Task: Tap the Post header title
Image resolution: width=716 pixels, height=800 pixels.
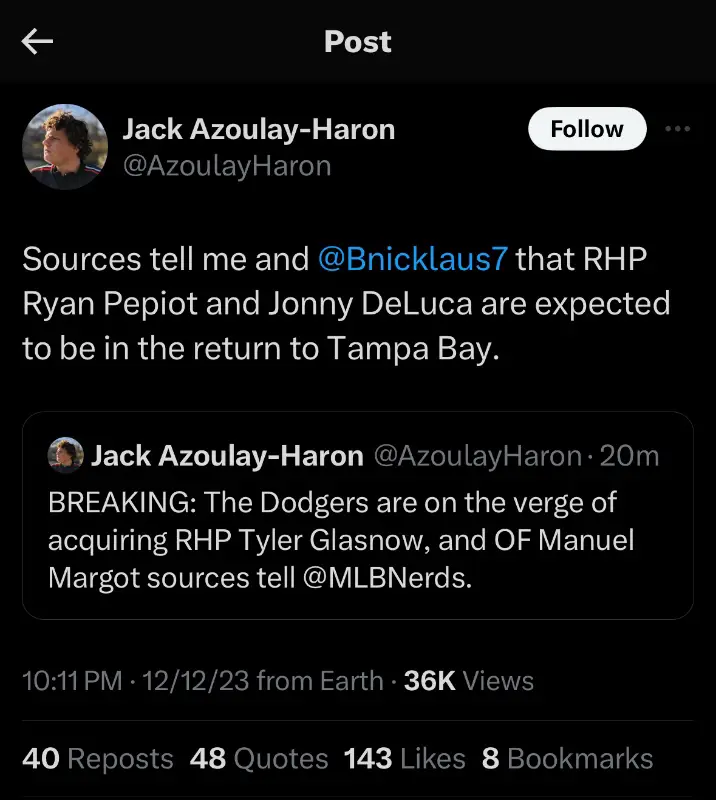Action: 358,41
